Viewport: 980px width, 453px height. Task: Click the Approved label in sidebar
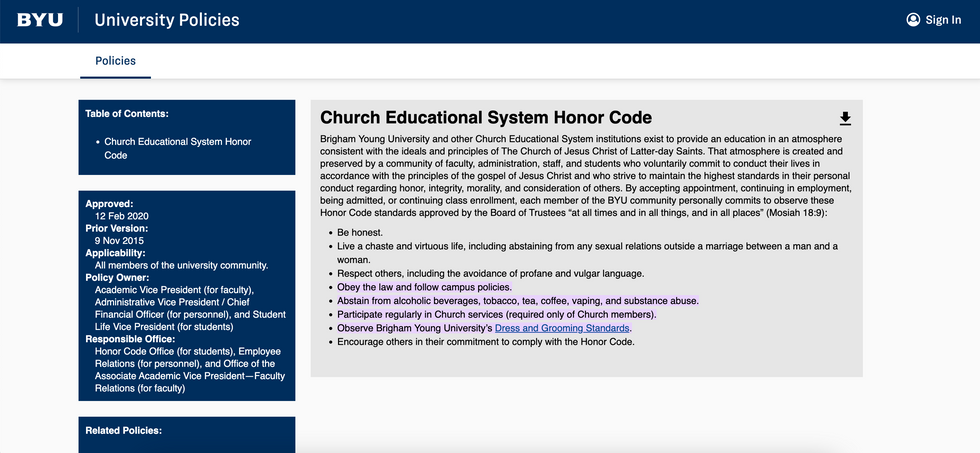109,204
